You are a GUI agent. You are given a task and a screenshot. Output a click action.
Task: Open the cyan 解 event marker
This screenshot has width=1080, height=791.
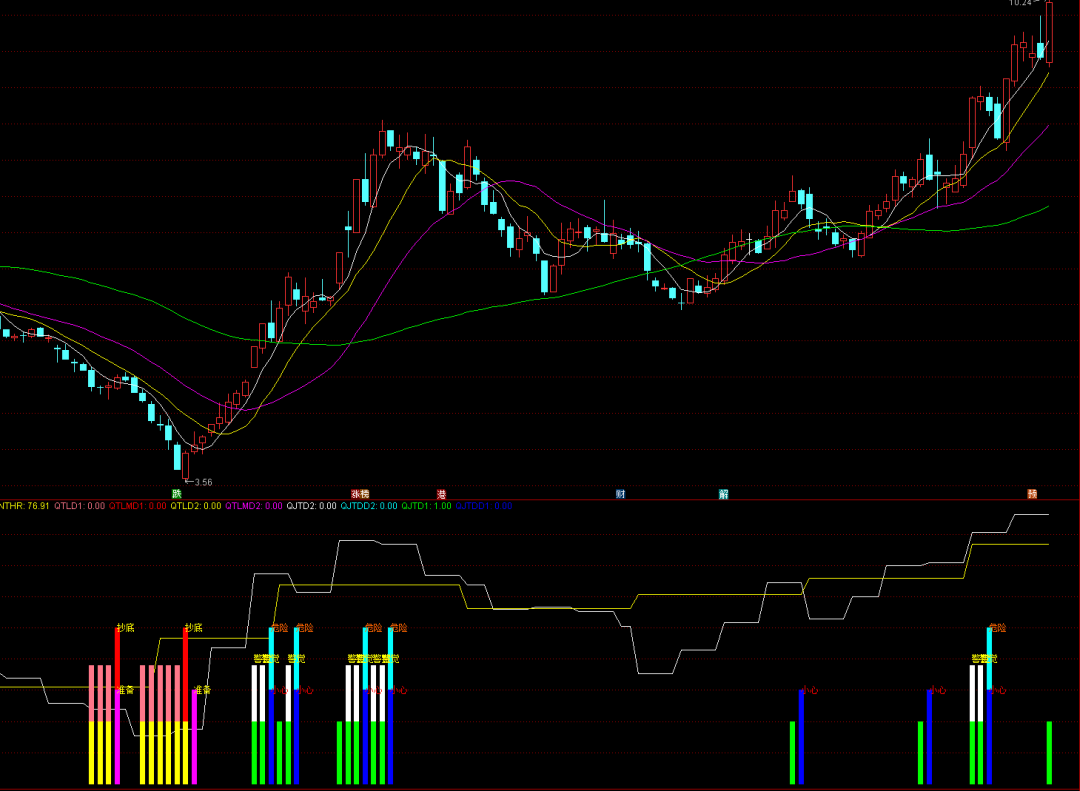pyautogui.click(x=723, y=493)
